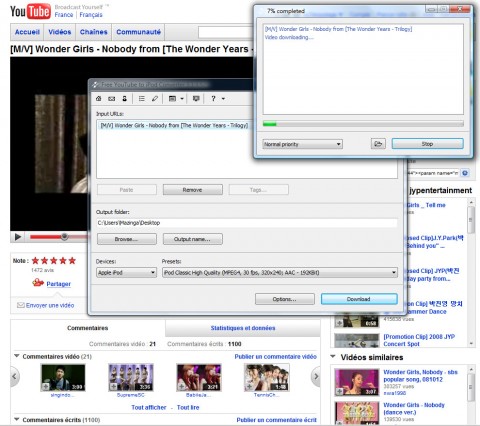Click the question mark help icon
Screen dimensions: 480x426
click(x=213, y=99)
